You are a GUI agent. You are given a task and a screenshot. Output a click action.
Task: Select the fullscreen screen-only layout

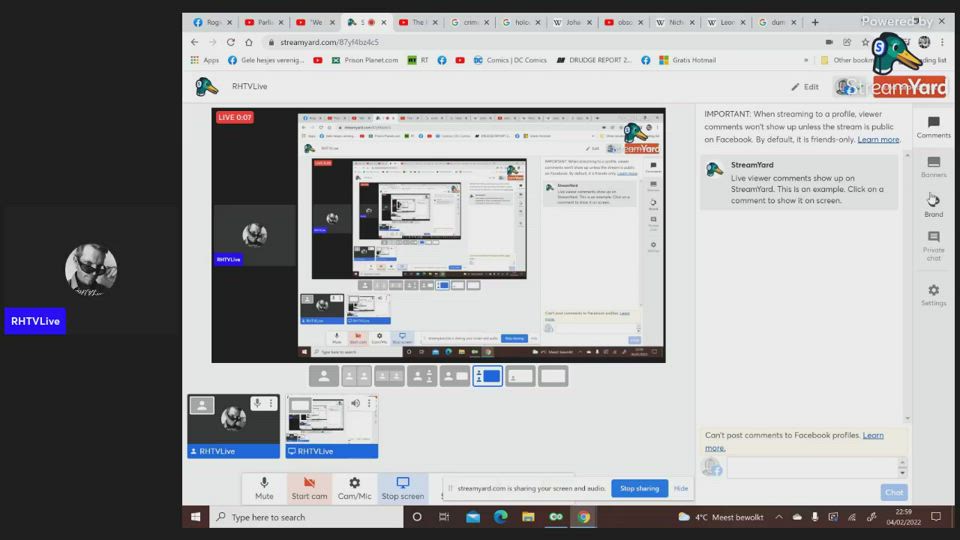(x=552, y=376)
